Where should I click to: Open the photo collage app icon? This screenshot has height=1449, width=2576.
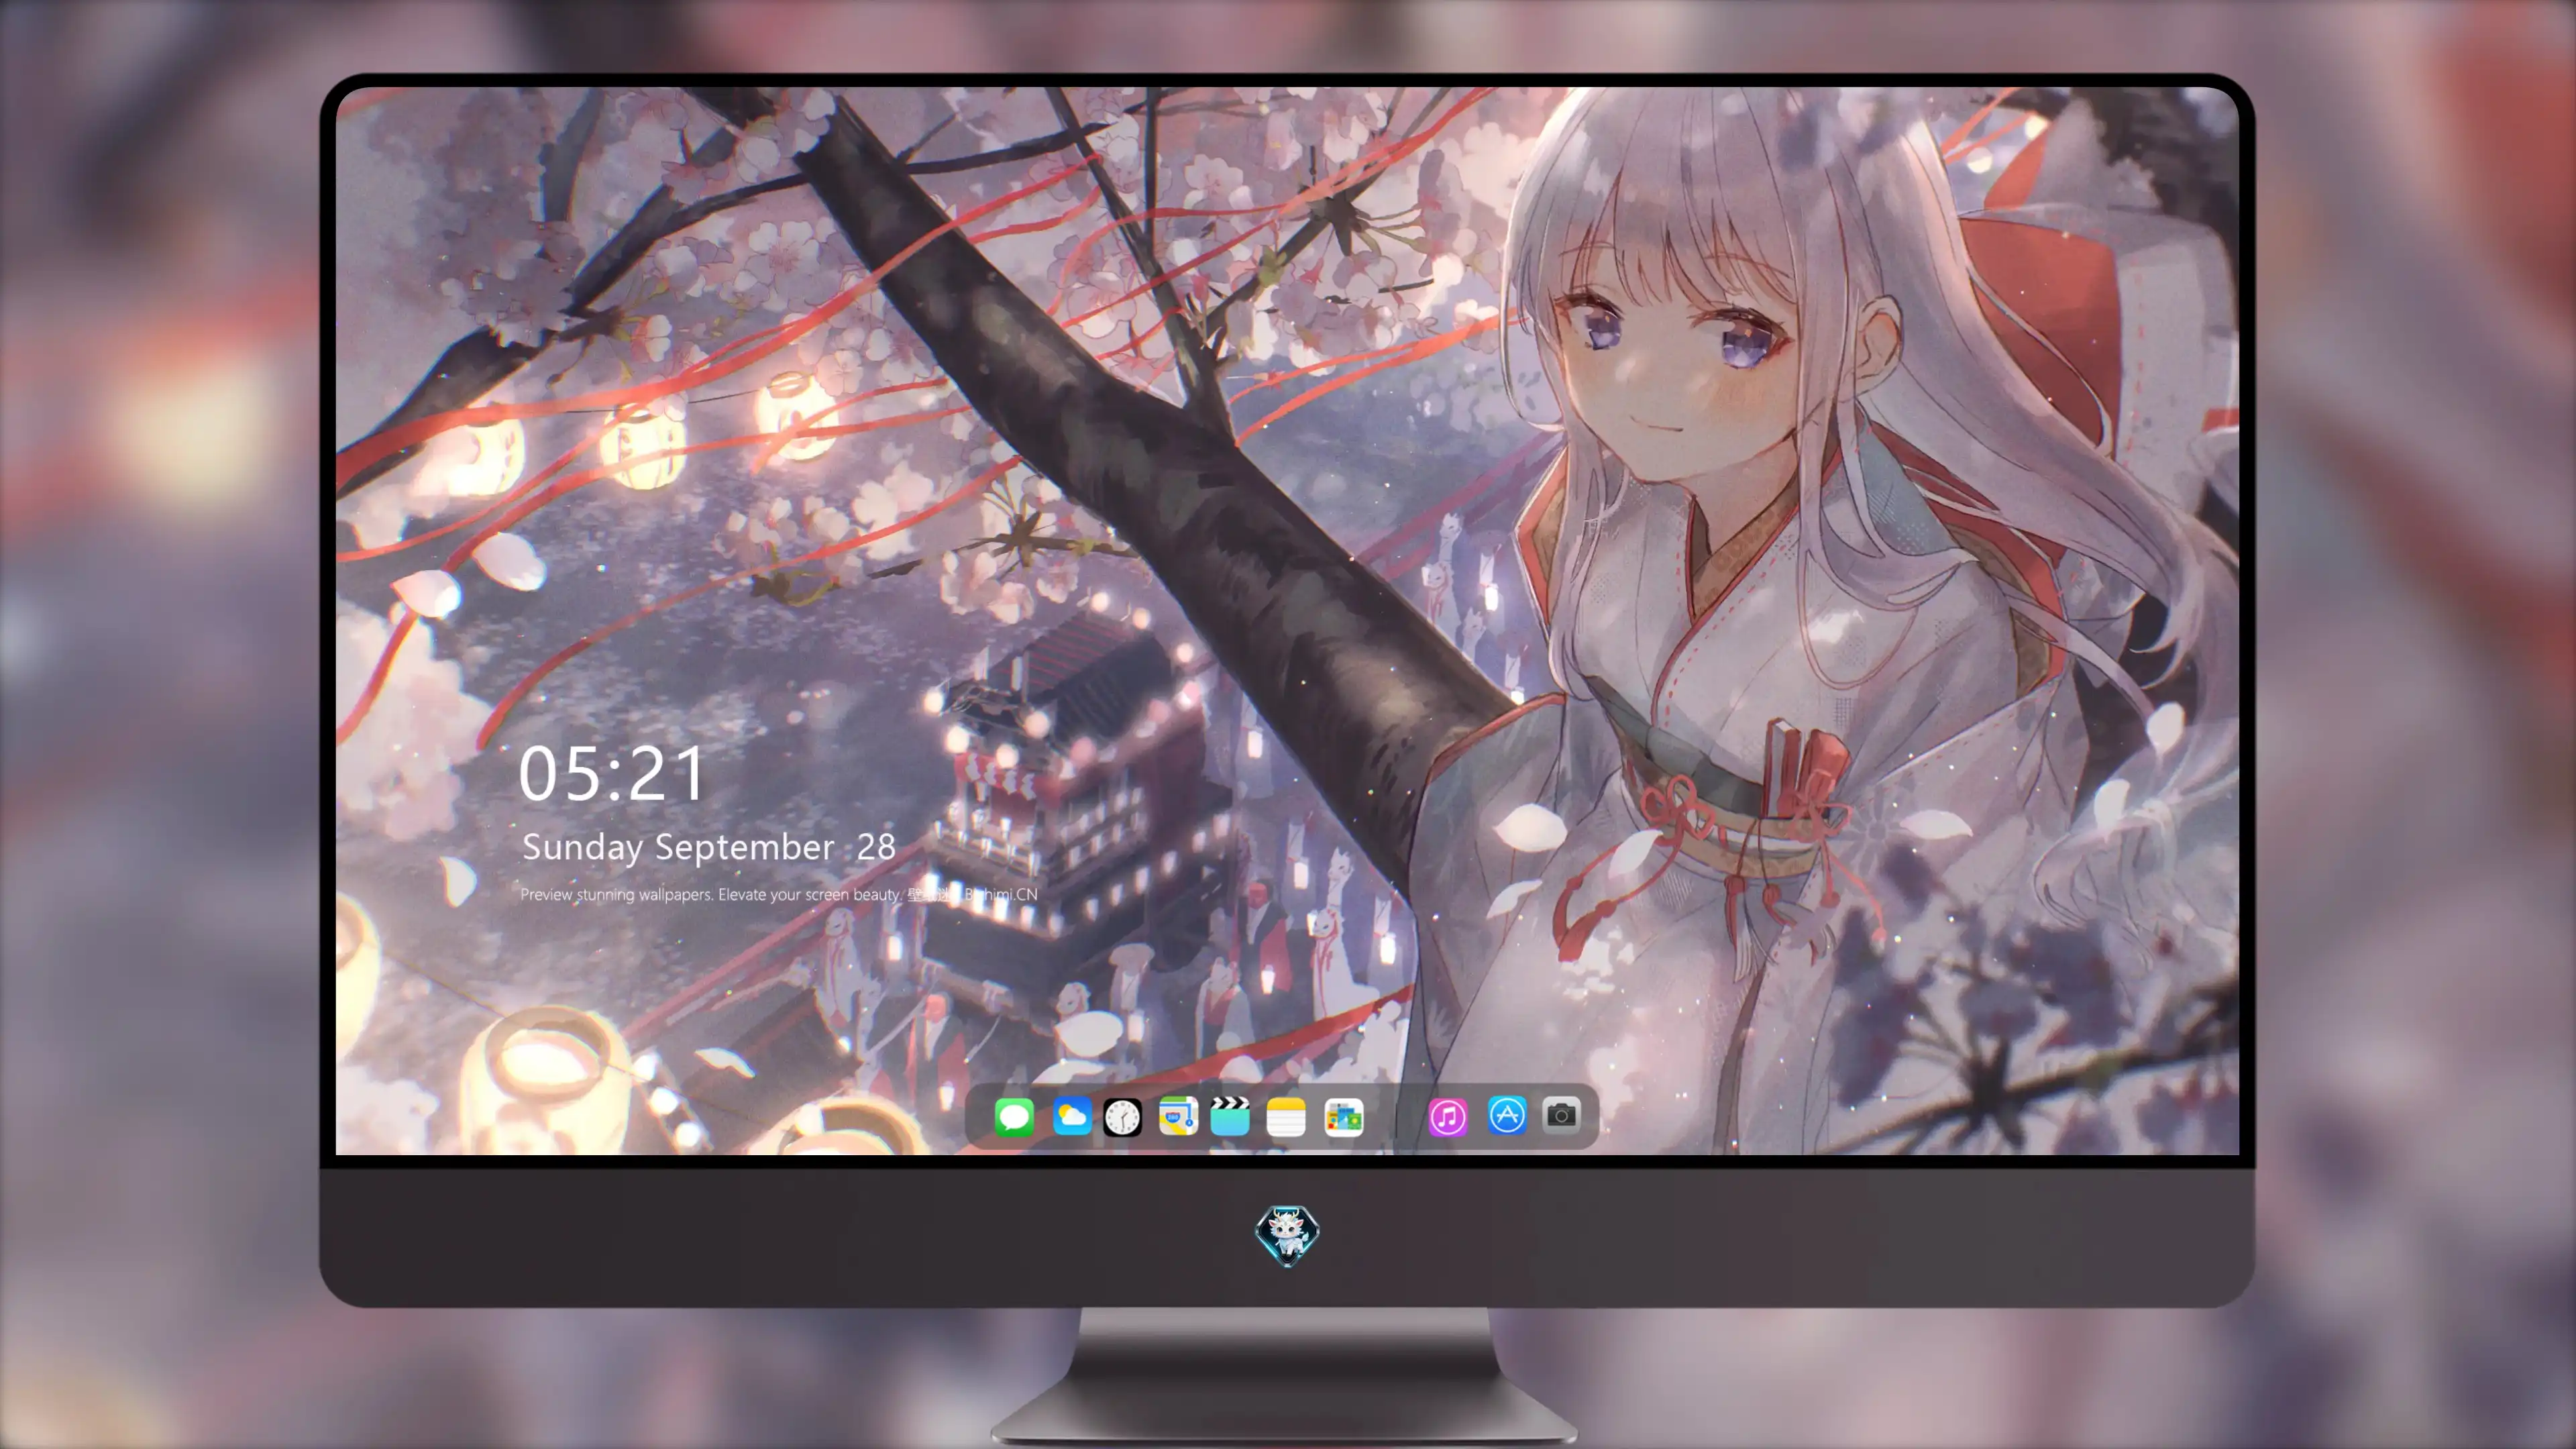[1343, 1117]
